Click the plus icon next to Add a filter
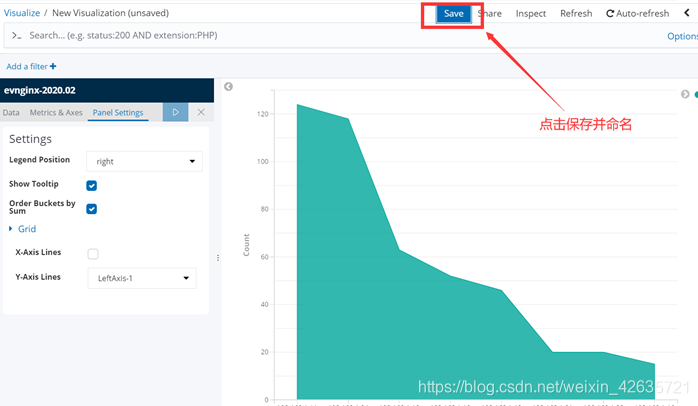This screenshot has height=406, width=698. (x=53, y=66)
